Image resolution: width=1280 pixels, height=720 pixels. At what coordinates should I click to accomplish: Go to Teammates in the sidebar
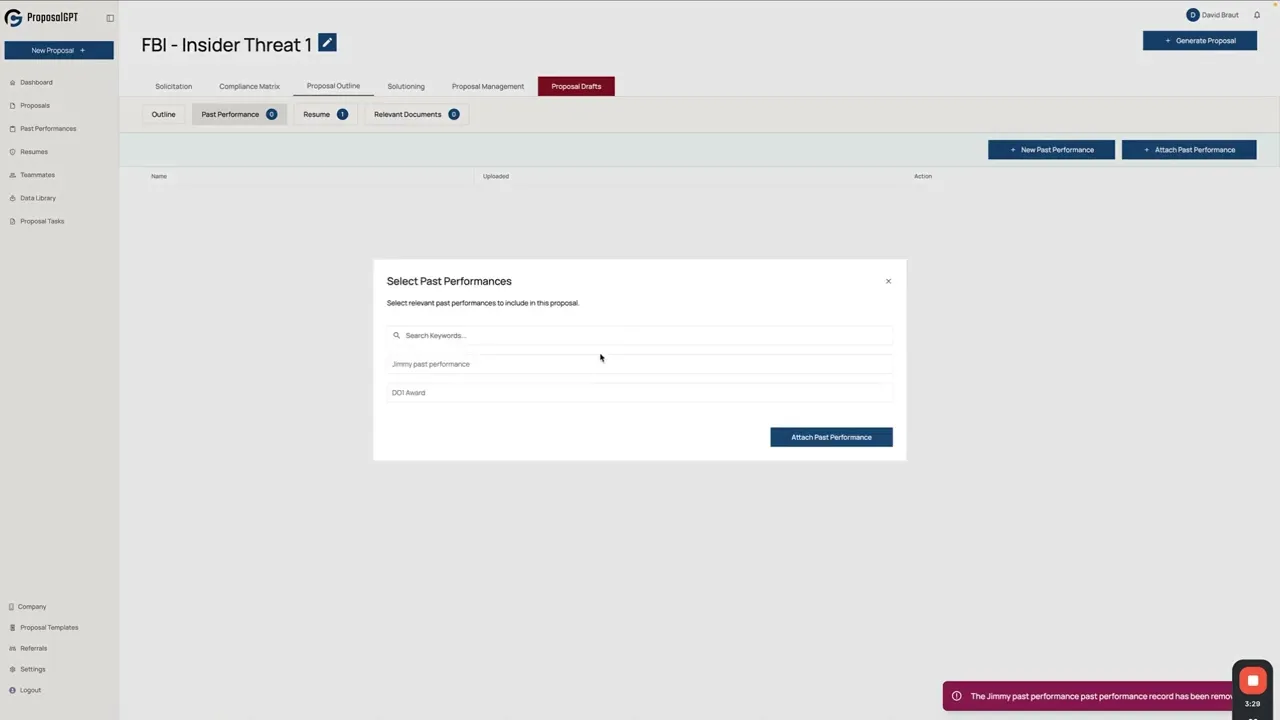37,175
